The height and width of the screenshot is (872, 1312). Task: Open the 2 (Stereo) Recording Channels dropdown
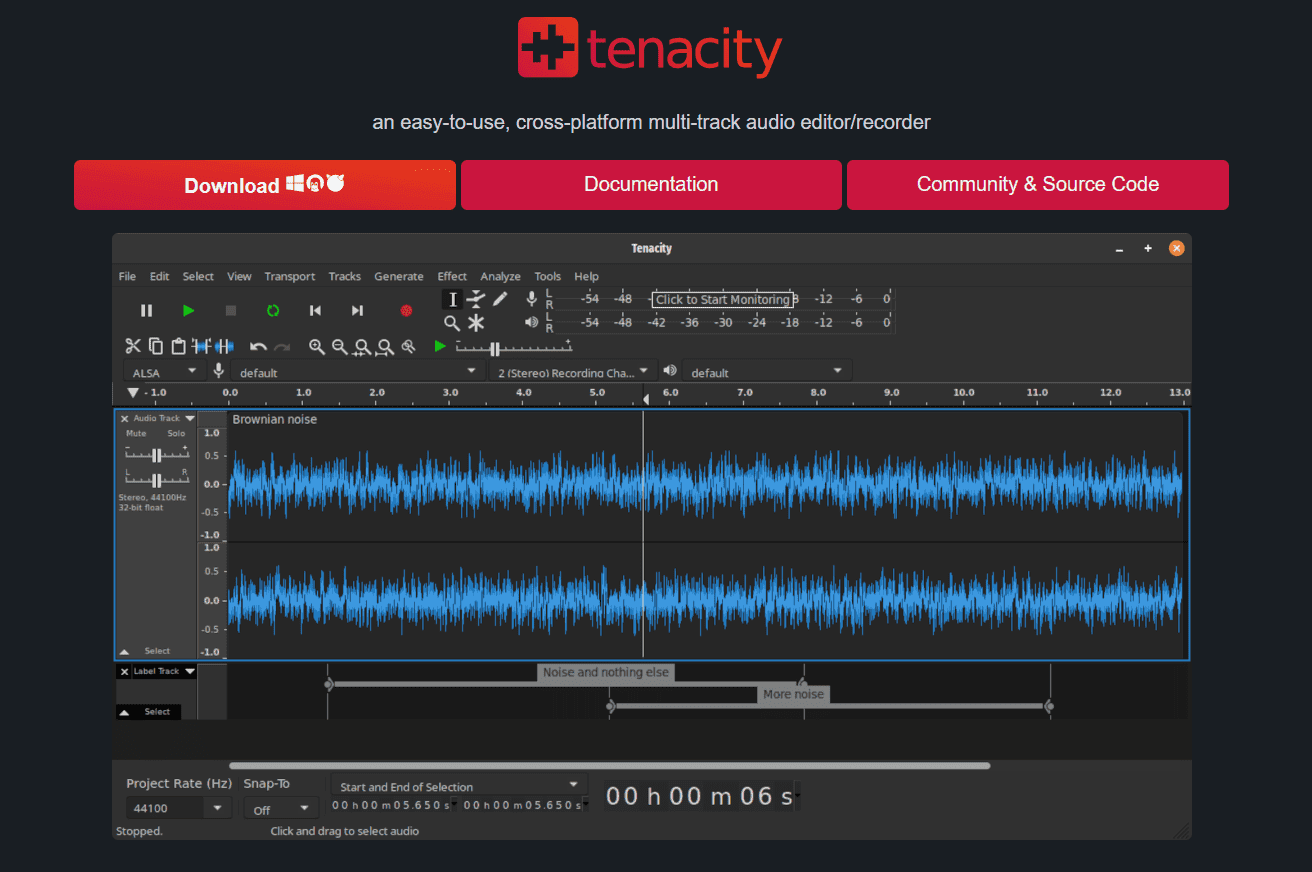tap(574, 372)
